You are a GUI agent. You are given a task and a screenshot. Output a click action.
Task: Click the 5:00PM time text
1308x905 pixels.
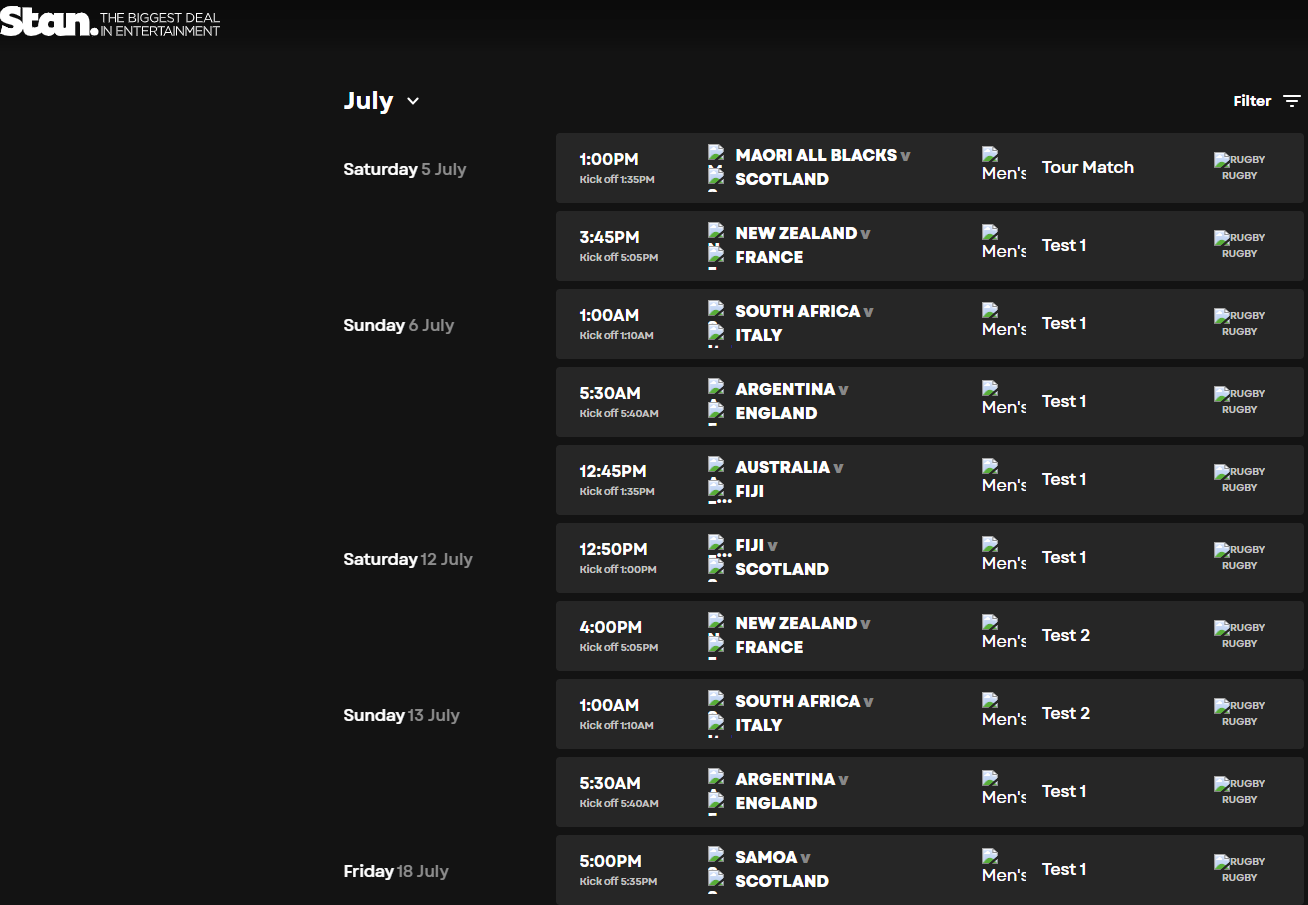(x=610, y=861)
